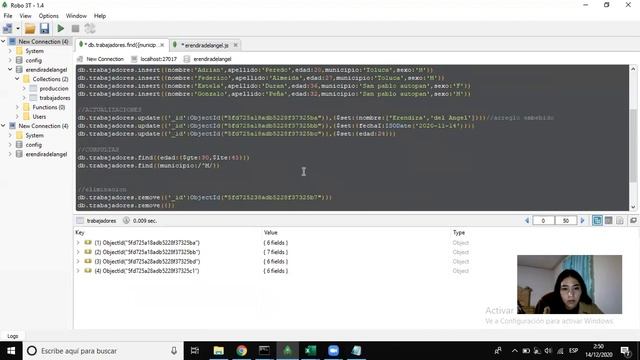Collapse the first New Connection (4) node
640x360 pixels.
3,41
